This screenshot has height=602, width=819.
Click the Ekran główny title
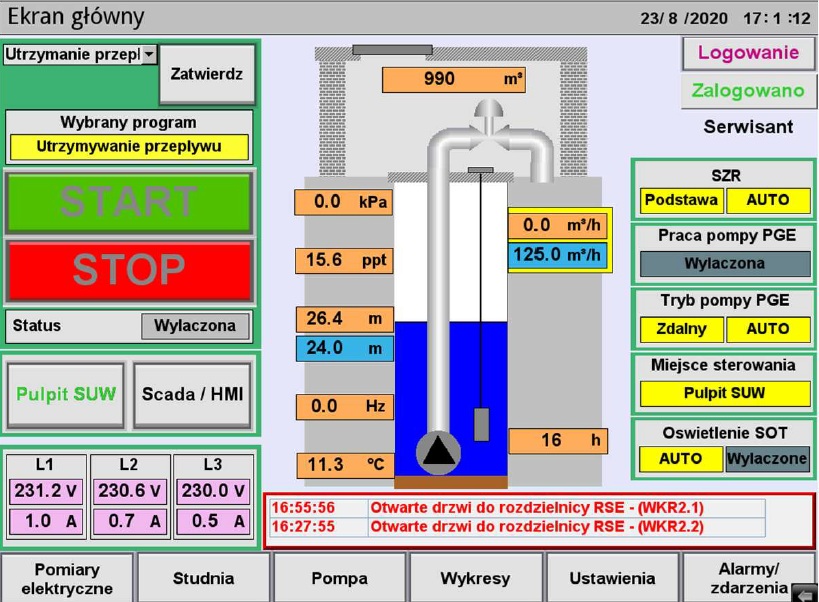tap(76, 17)
